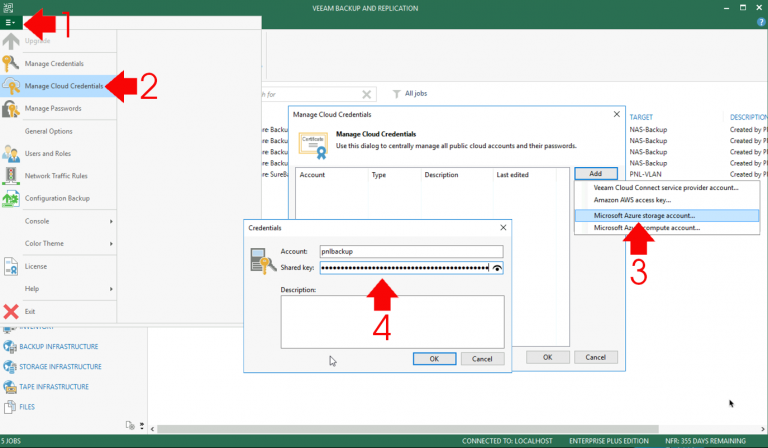The image size is (768, 448).
Task: Close the Credentials dialog
Action: (503, 228)
